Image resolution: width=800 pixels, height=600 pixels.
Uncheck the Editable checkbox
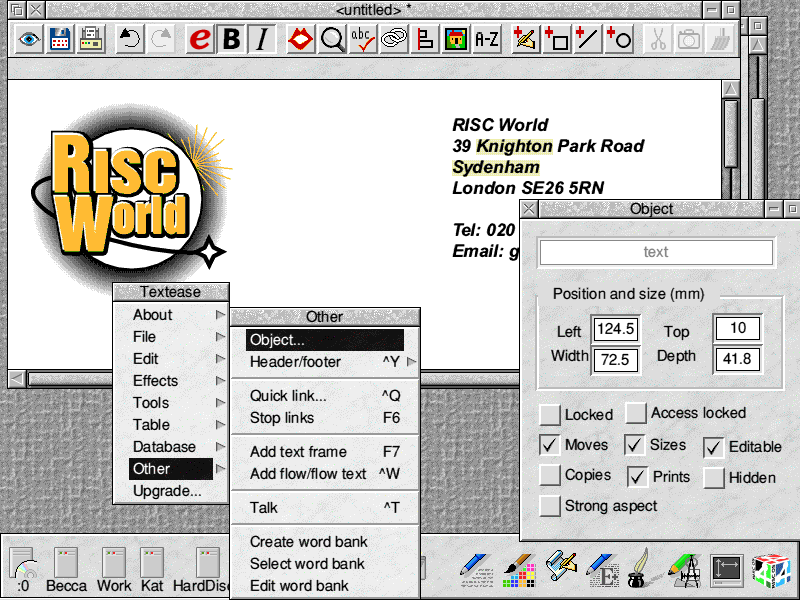click(x=713, y=447)
